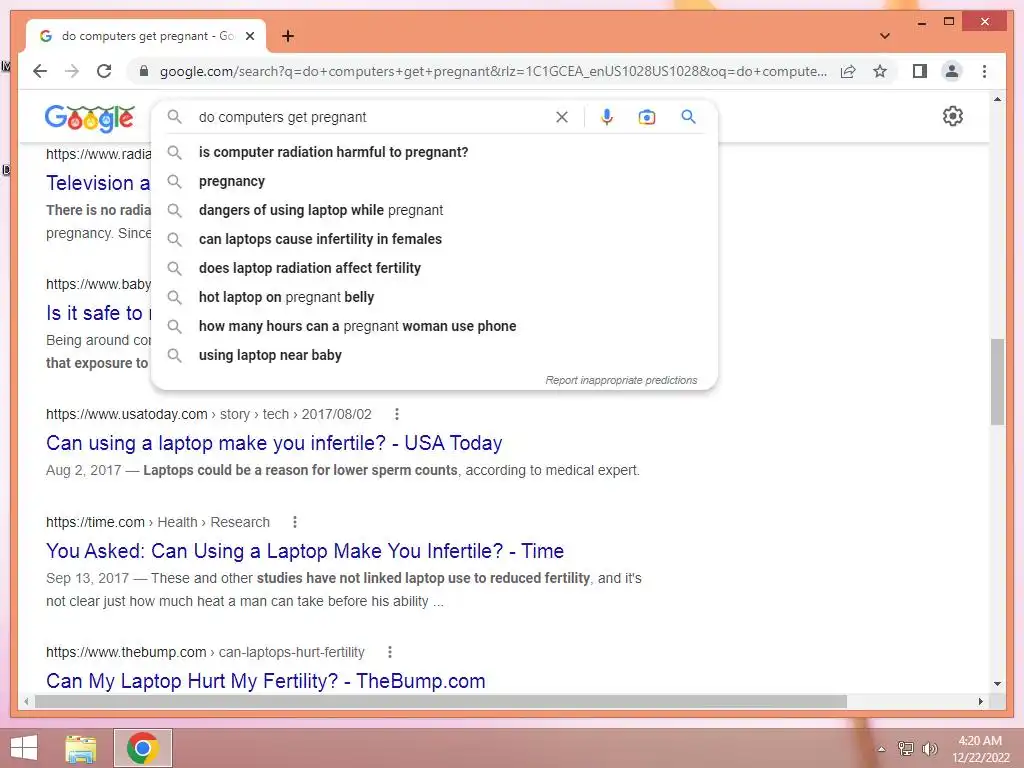Click the horizontal scrollbar left arrow

(x=26, y=701)
